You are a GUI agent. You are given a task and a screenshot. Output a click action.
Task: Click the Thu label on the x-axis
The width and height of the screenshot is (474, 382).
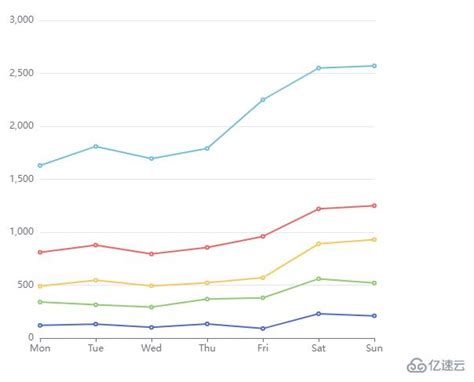(207, 348)
